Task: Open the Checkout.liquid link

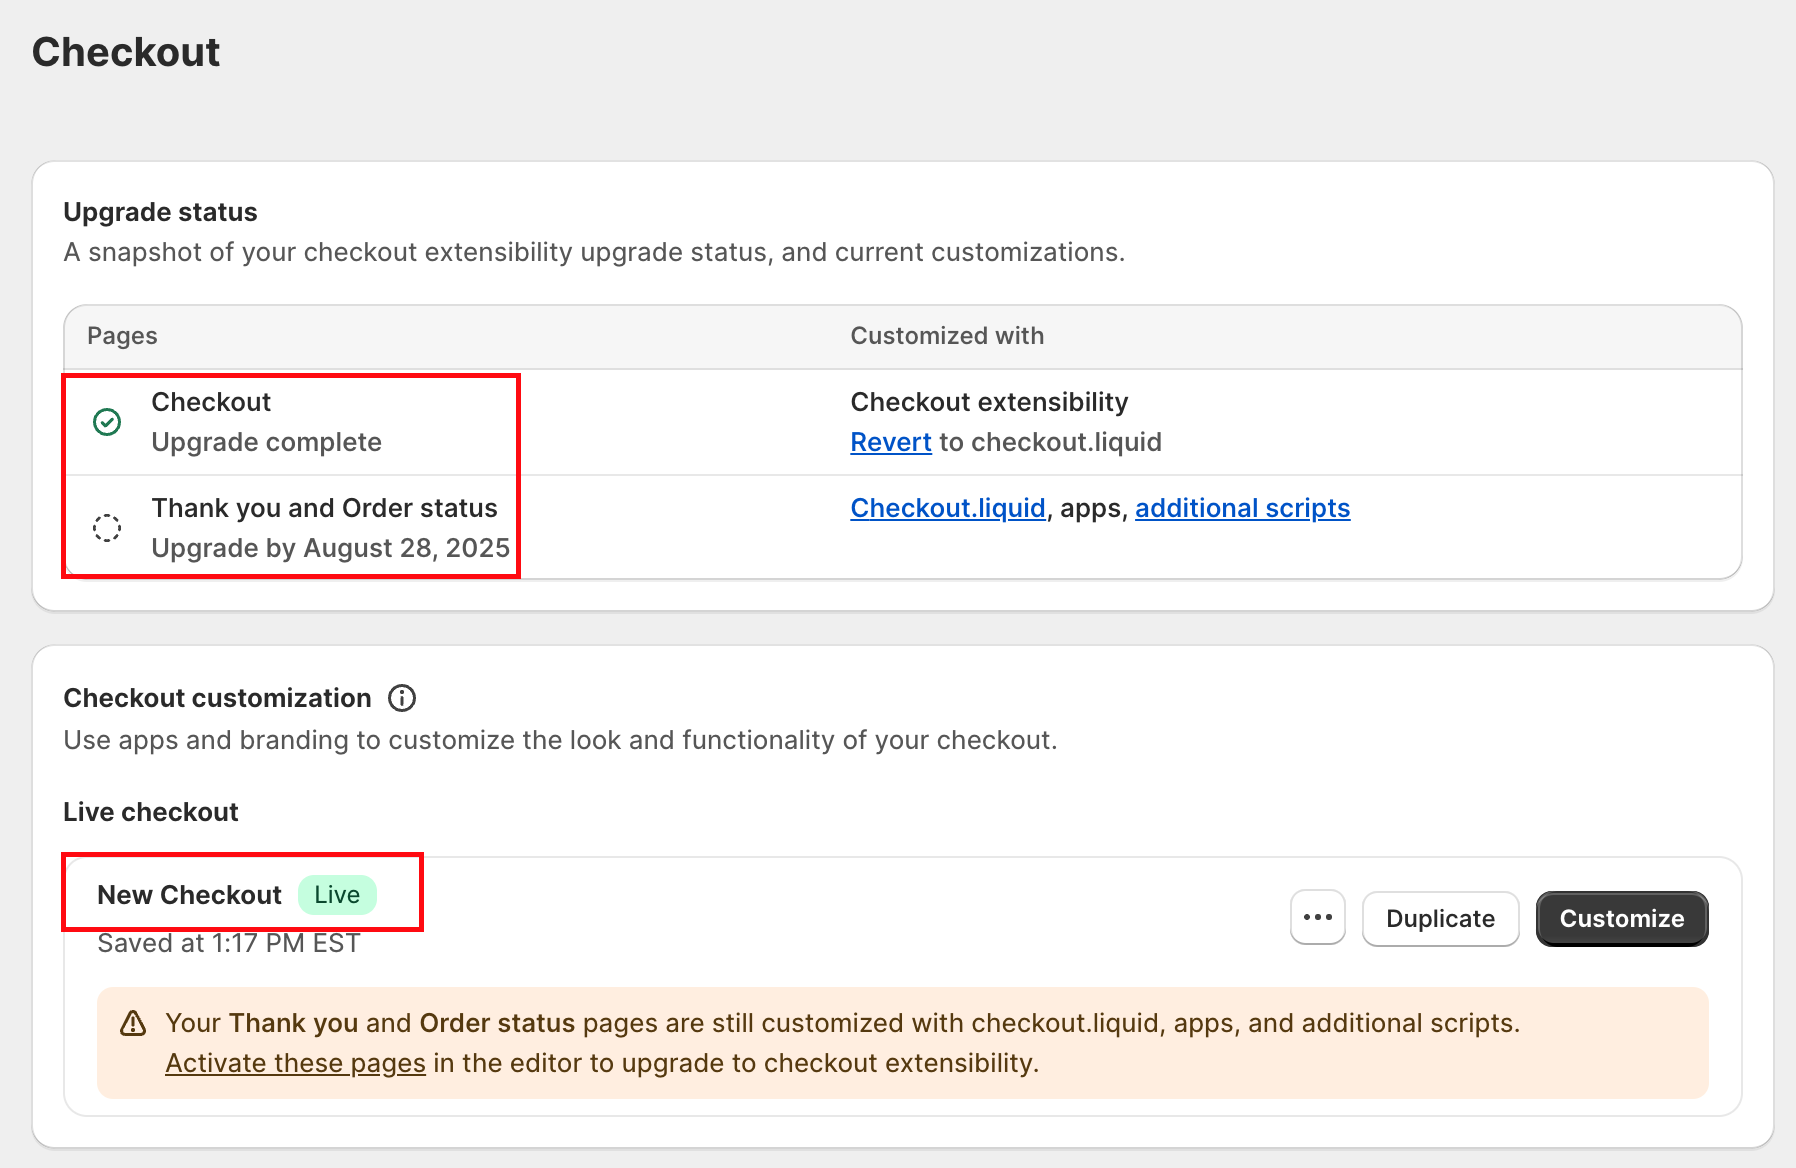Action: (947, 508)
